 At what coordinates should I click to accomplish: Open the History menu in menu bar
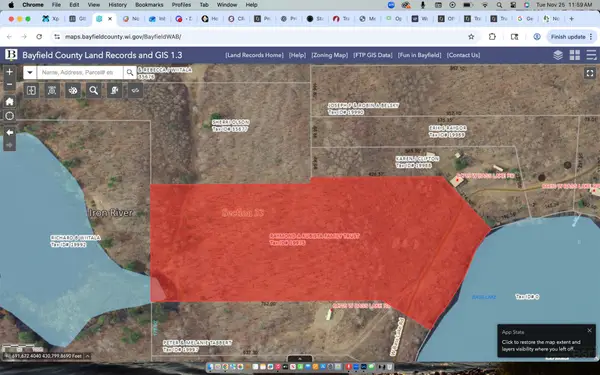[x=117, y=5]
